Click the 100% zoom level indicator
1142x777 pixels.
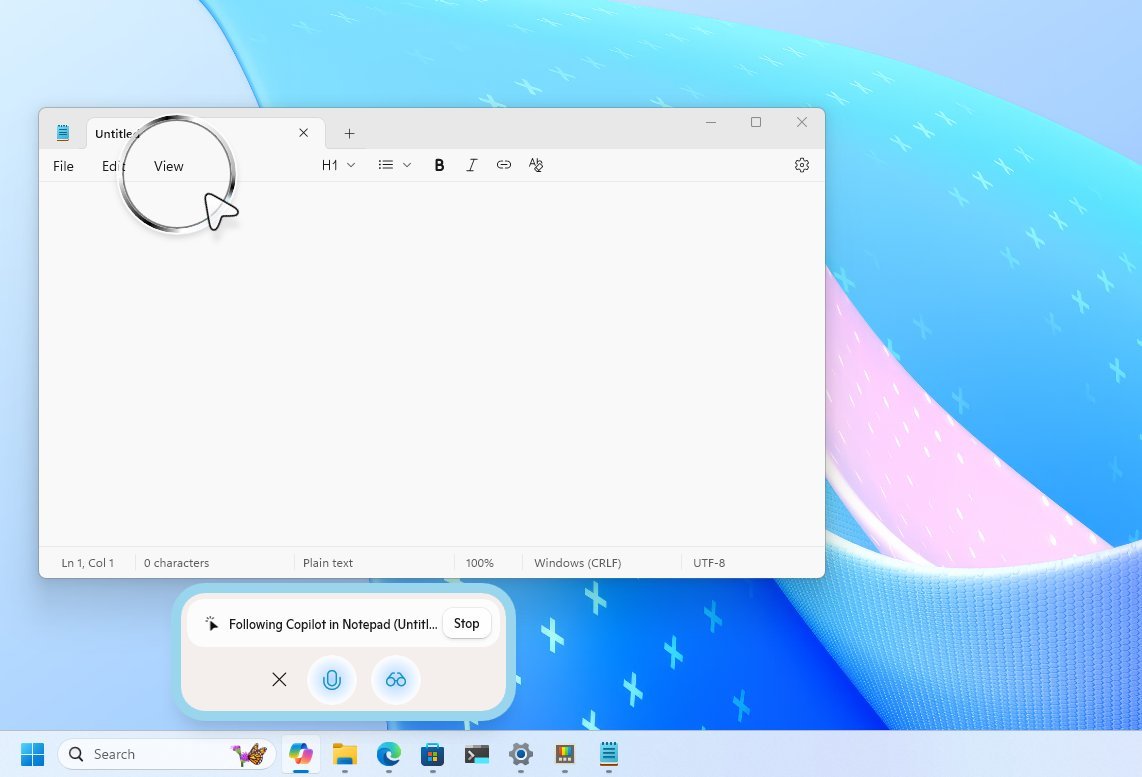(x=479, y=563)
